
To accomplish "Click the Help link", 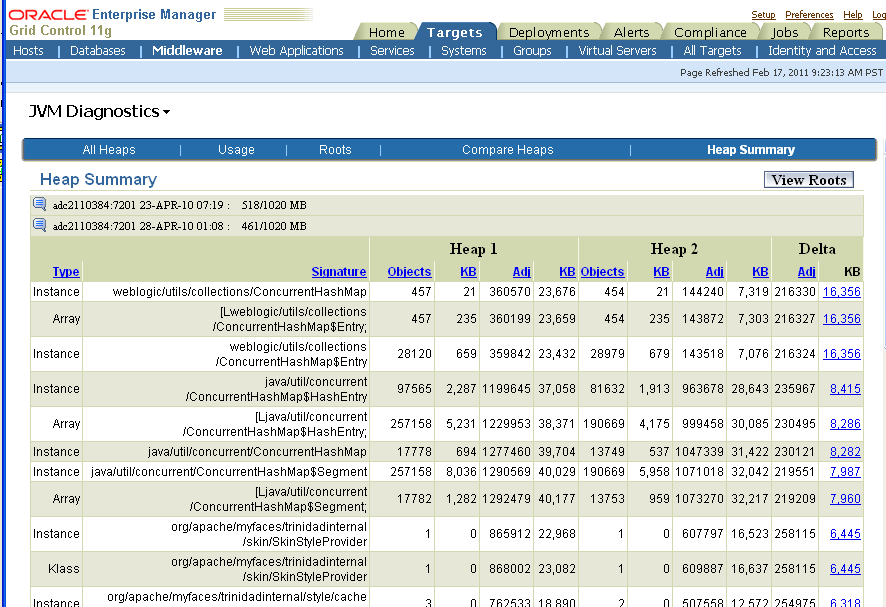I will 853,15.
